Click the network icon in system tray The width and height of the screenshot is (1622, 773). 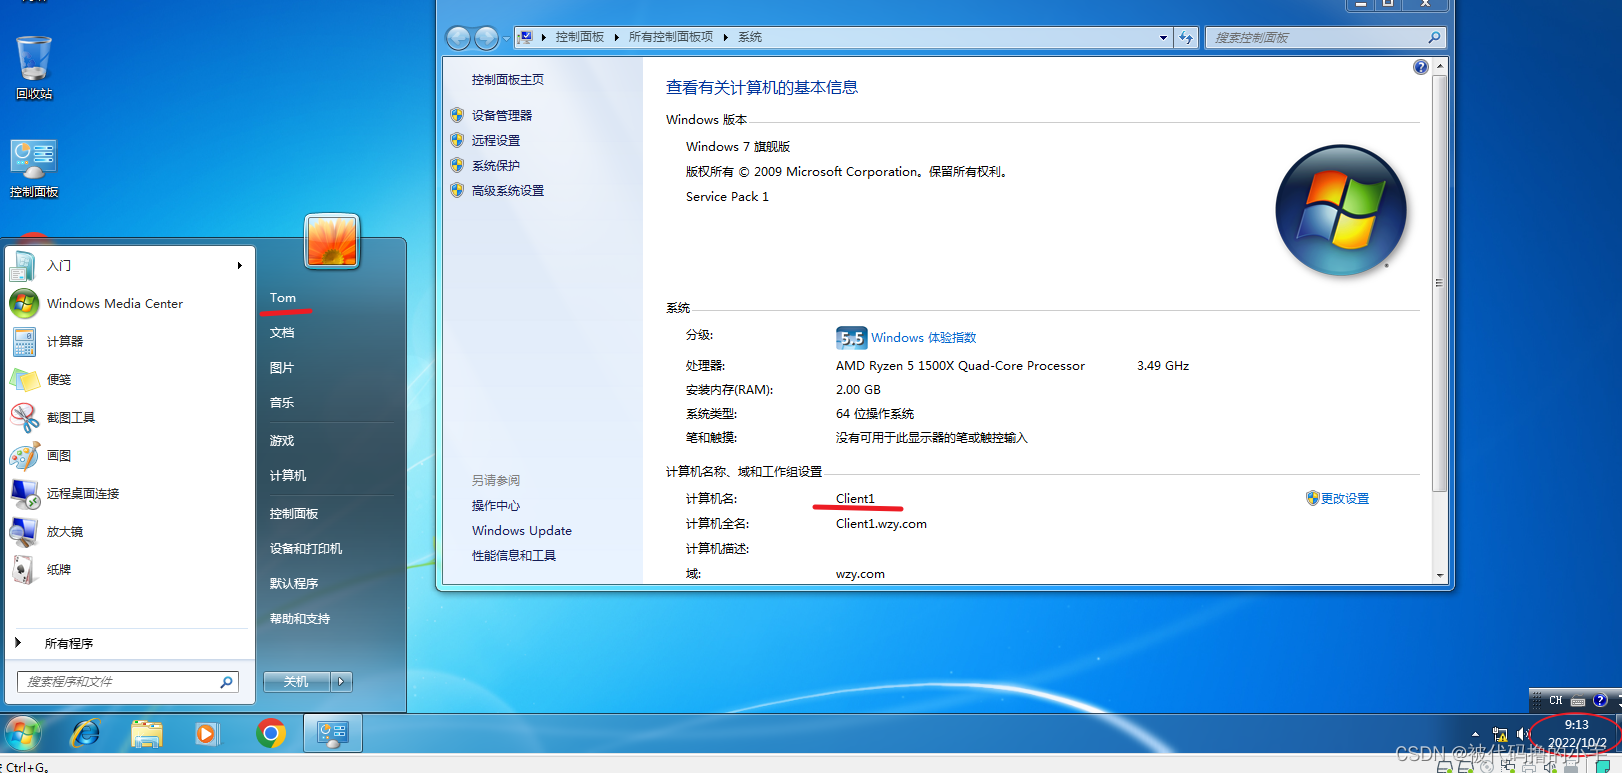[x=1500, y=734]
